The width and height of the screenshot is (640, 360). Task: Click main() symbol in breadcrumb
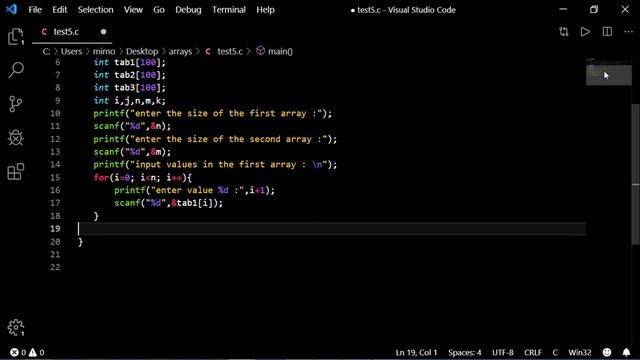(x=280, y=51)
